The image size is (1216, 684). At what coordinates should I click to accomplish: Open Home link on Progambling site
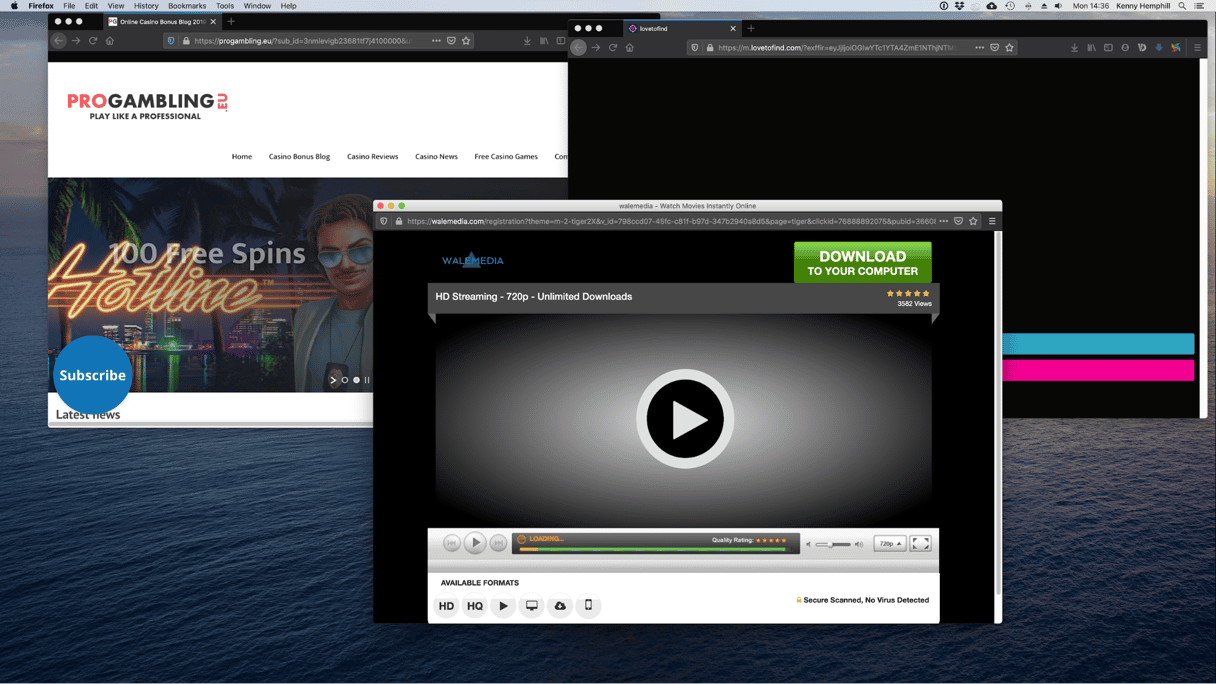(x=242, y=156)
